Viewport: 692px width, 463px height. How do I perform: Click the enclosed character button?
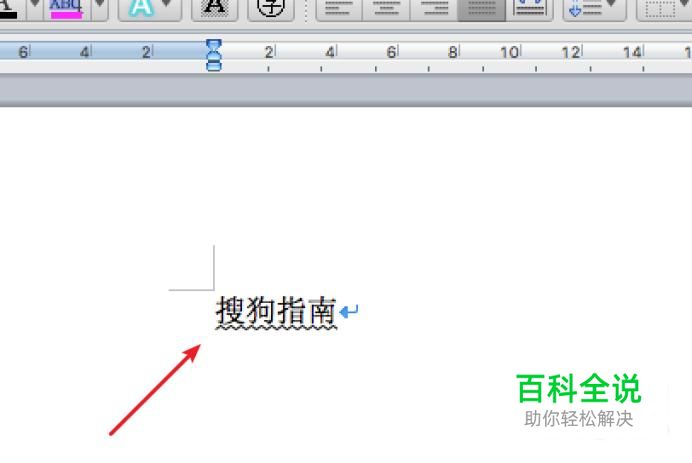[x=271, y=9]
